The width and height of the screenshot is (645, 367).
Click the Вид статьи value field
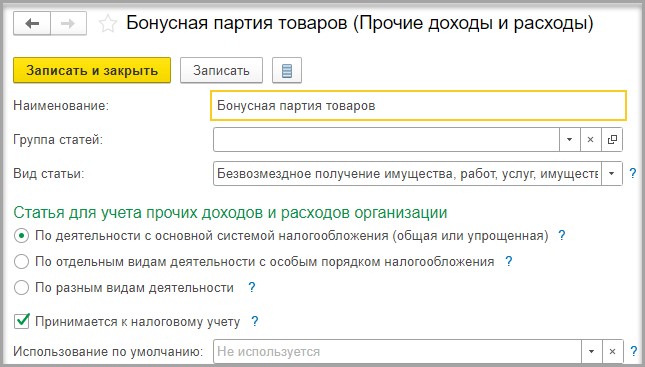[x=407, y=173]
